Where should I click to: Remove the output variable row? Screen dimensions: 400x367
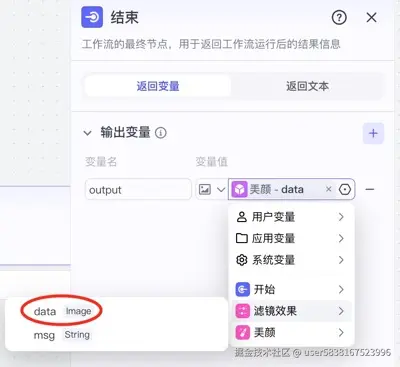370,189
